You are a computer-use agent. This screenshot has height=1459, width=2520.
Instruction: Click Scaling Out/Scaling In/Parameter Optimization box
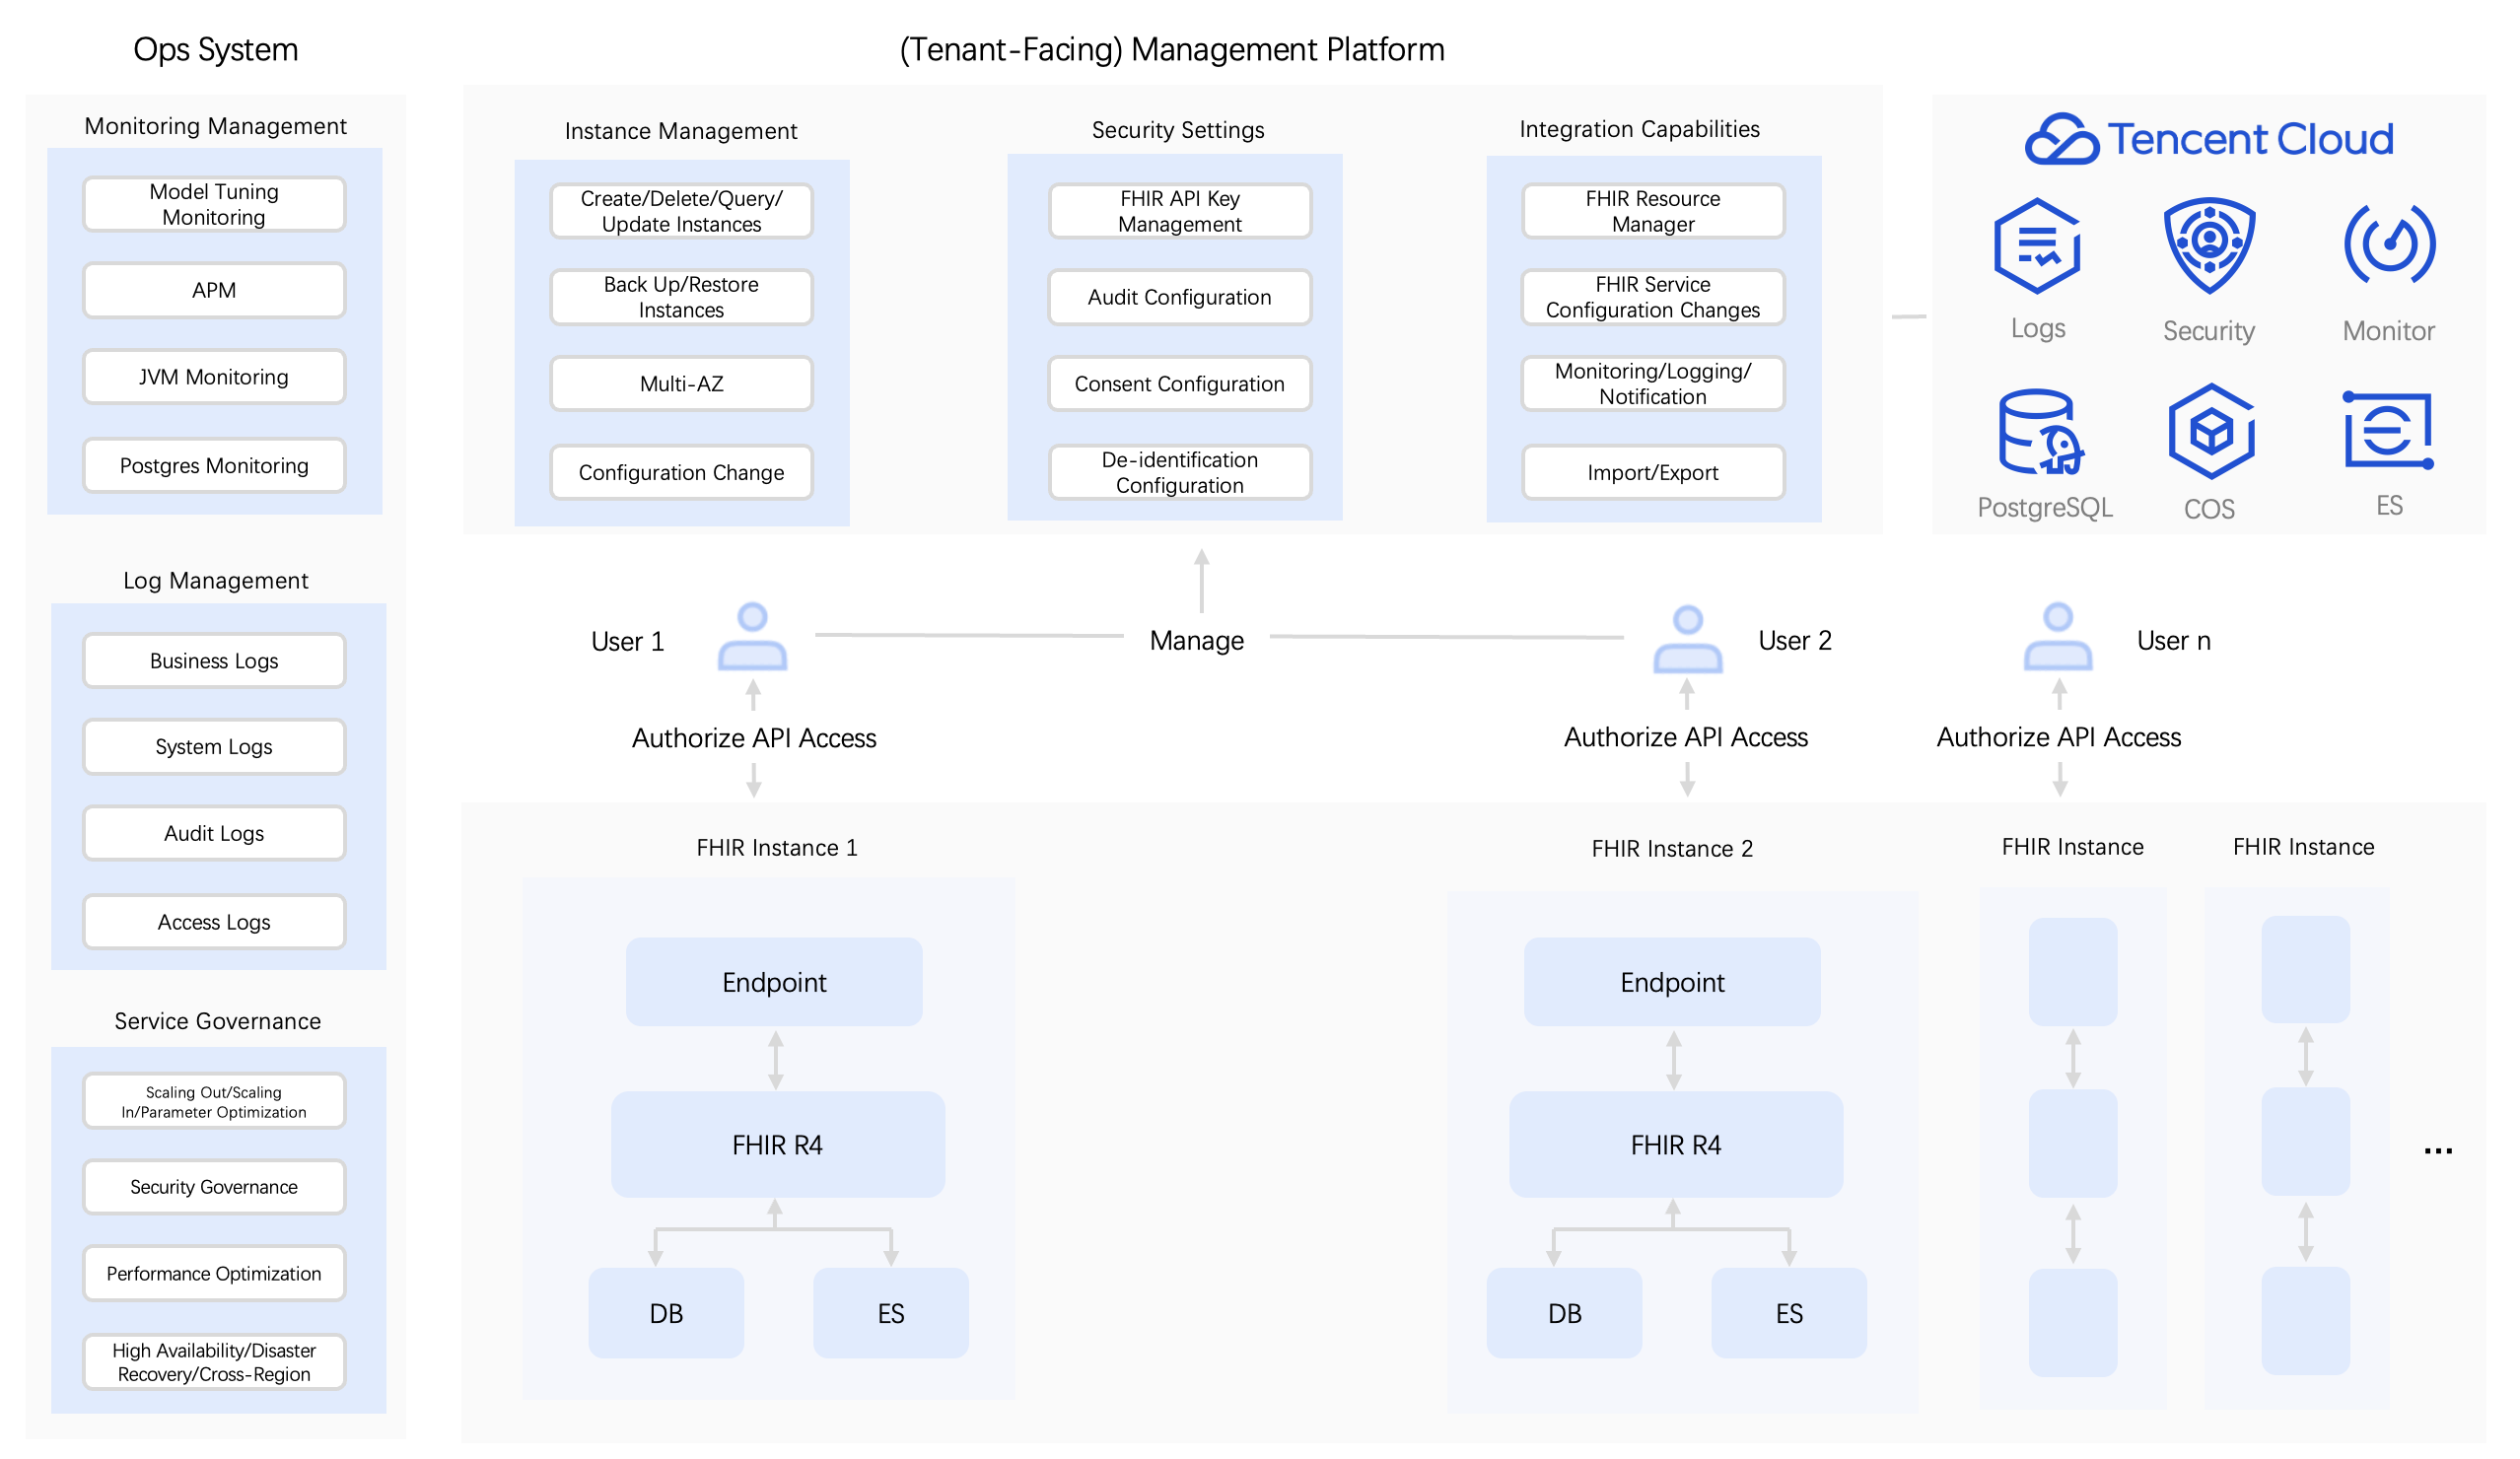214,1101
